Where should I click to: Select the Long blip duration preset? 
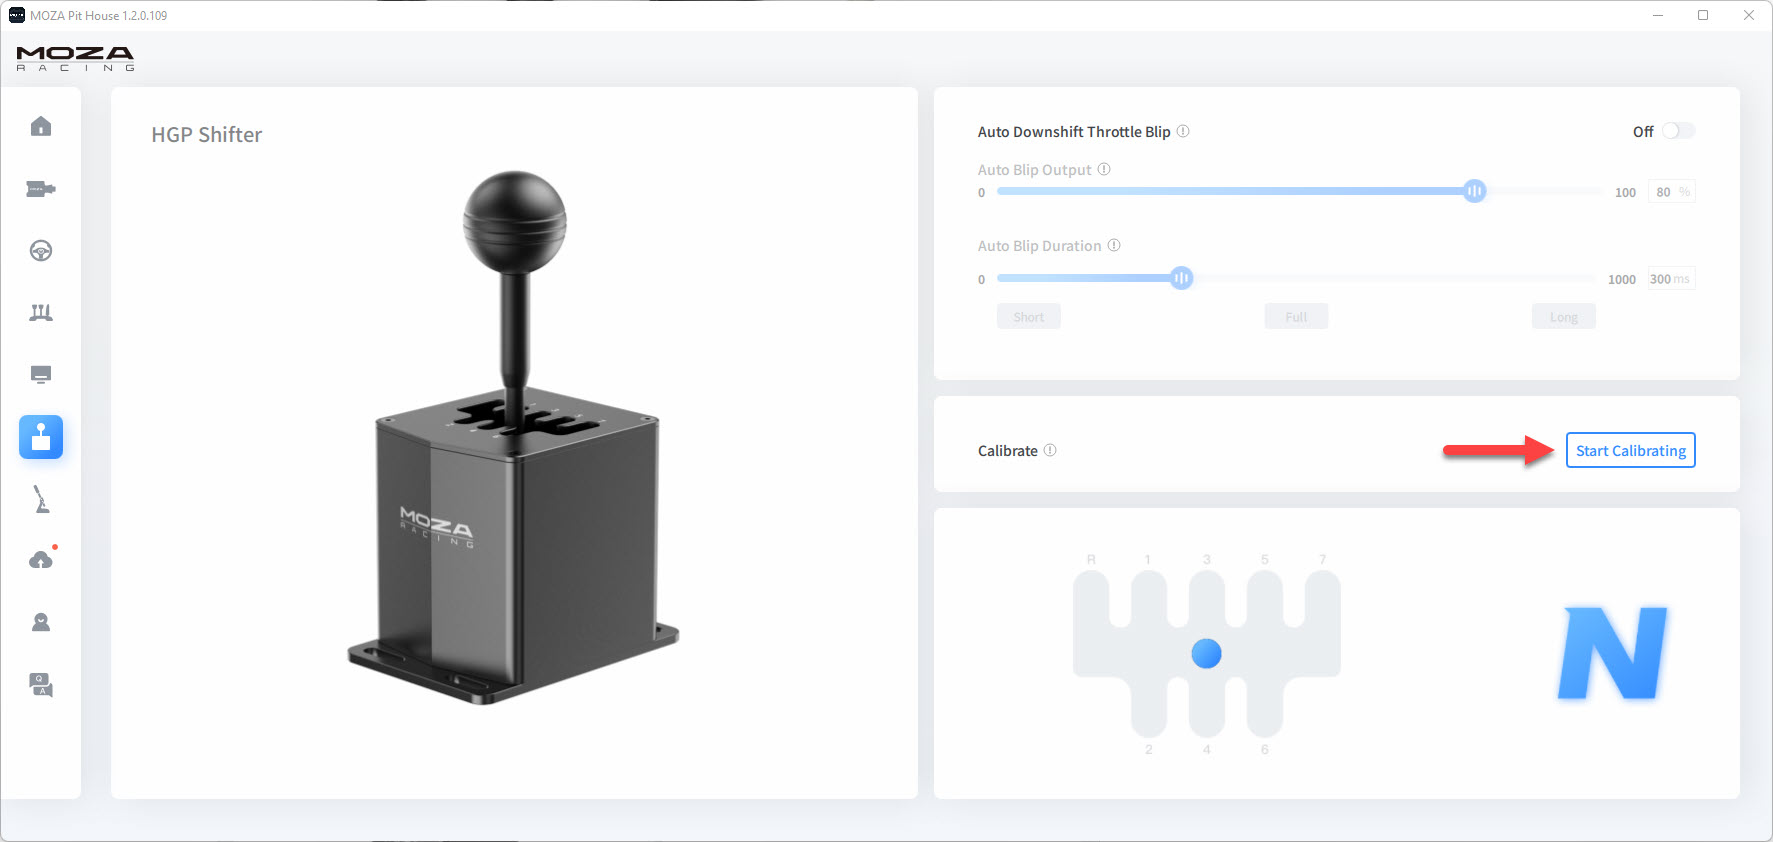pos(1563,317)
